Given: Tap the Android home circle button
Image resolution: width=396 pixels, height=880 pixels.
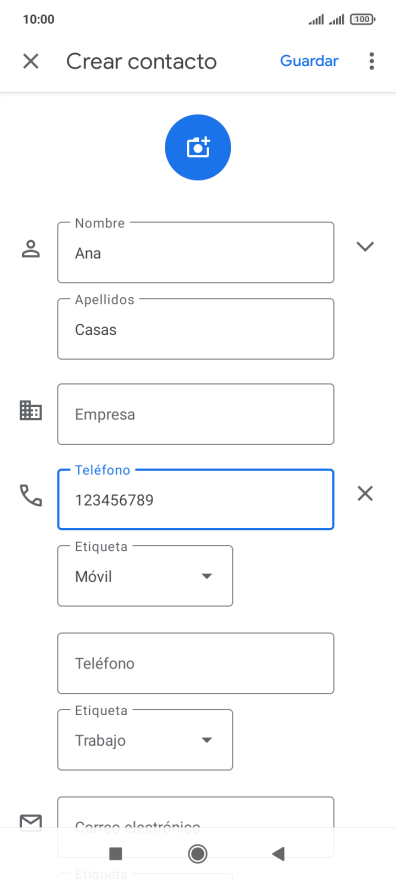Looking at the screenshot, I should pos(197,854).
